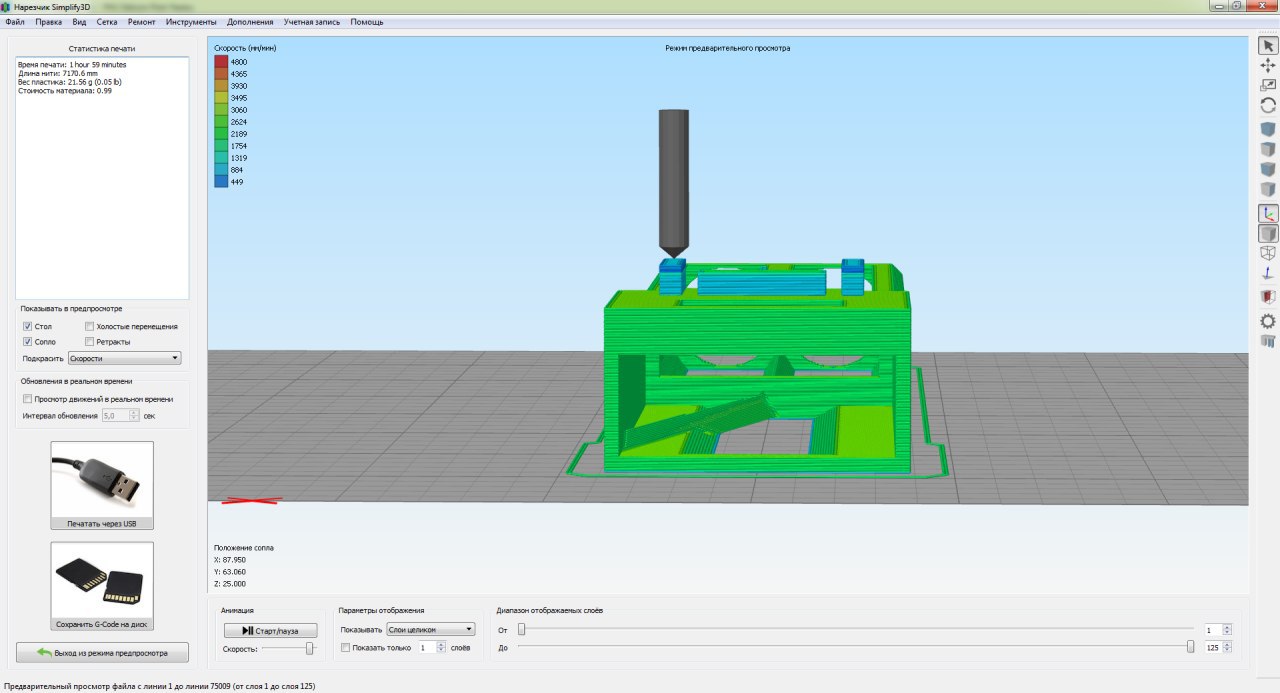Image resolution: width=1280 pixels, height=693 pixels.
Task: Switch to the third blue cube view preset
Action: (1267, 169)
